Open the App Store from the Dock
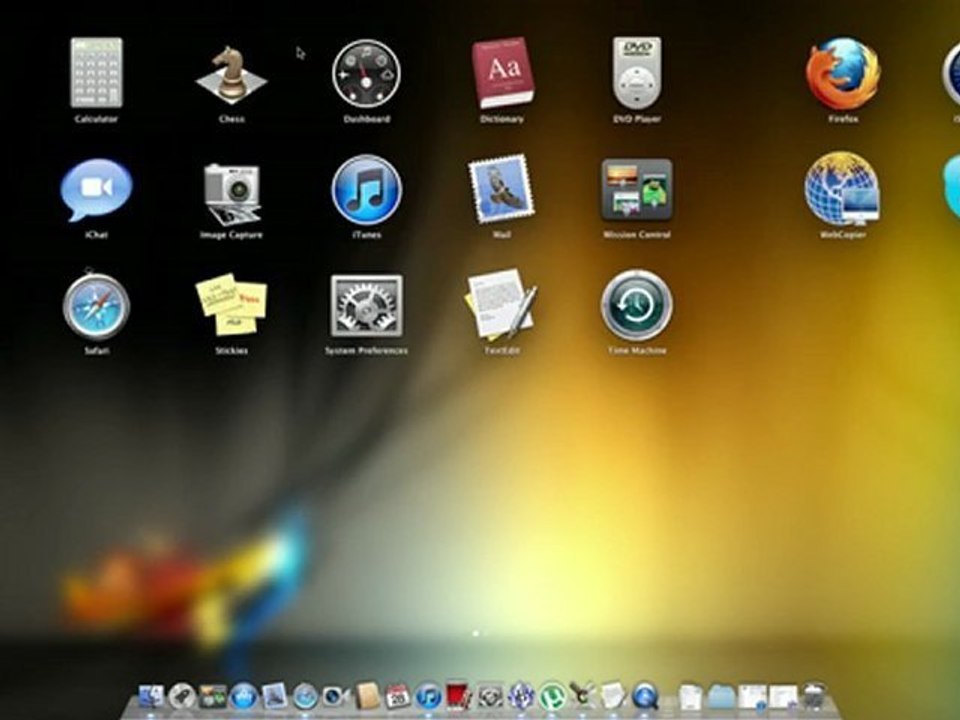 (243, 696)
